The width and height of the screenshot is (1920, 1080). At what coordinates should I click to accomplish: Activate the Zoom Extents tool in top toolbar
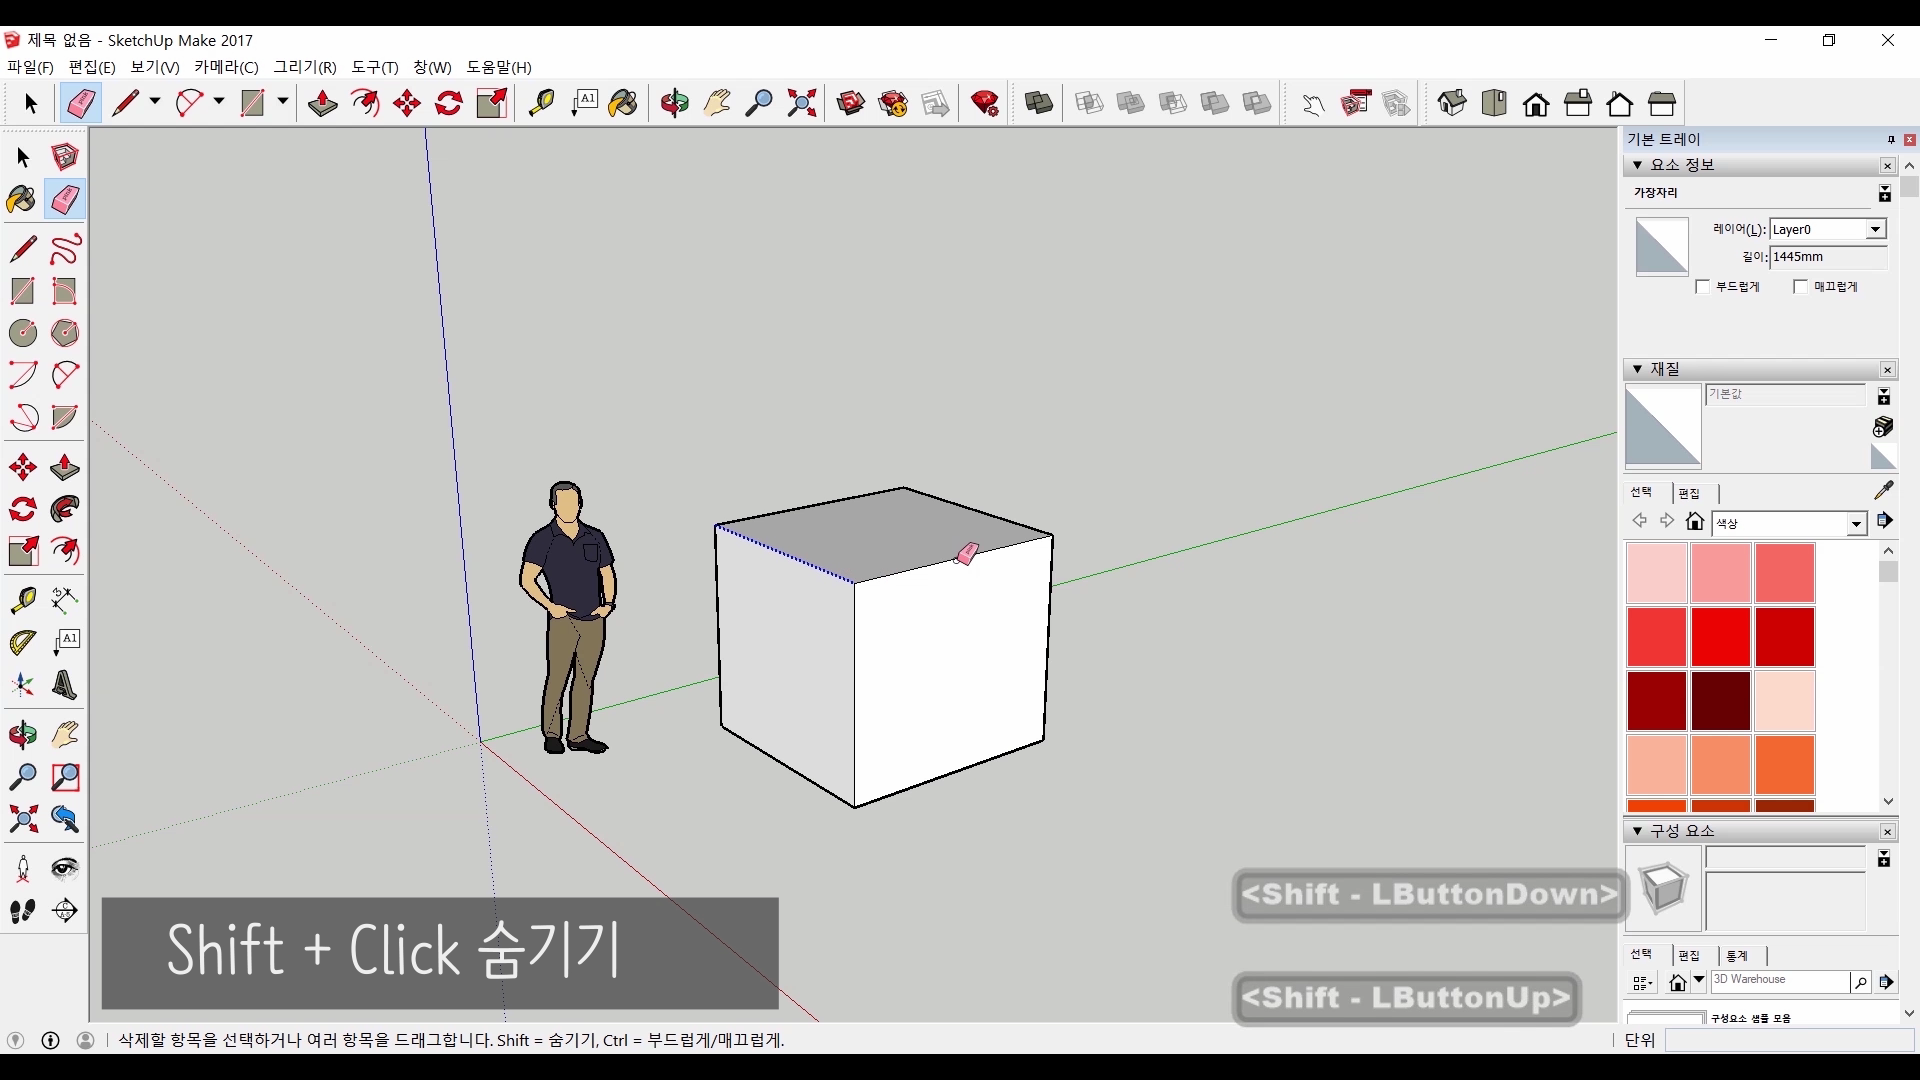[801, 103]
